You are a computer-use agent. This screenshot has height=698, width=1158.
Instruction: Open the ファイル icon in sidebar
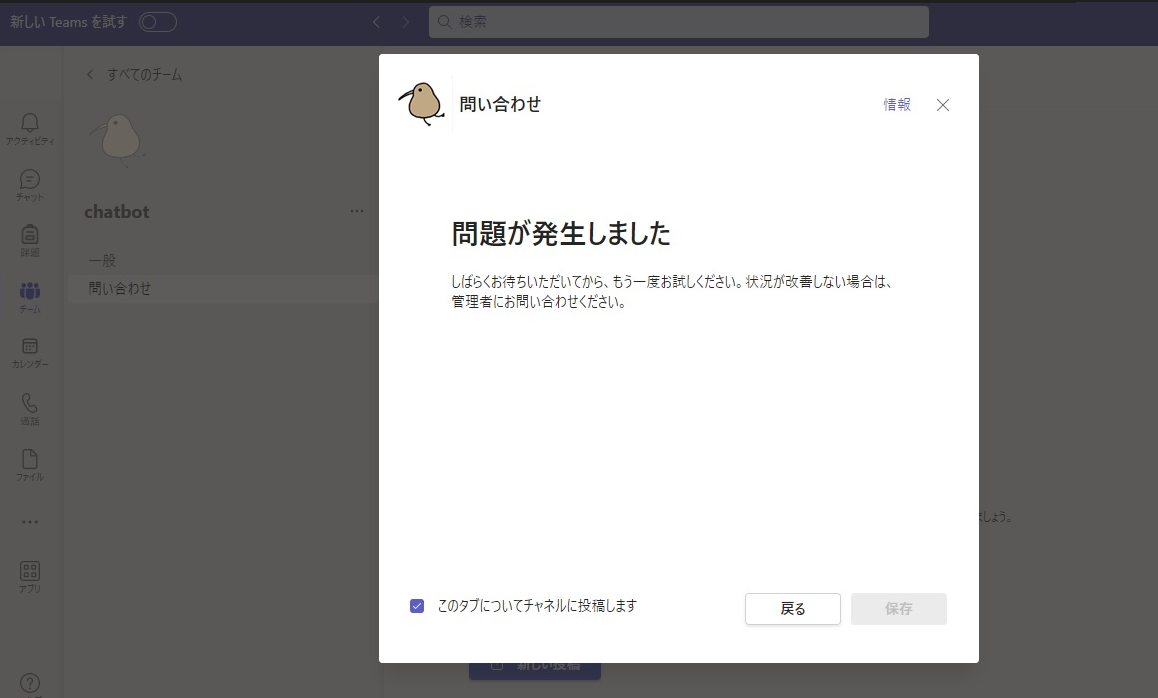30,459
